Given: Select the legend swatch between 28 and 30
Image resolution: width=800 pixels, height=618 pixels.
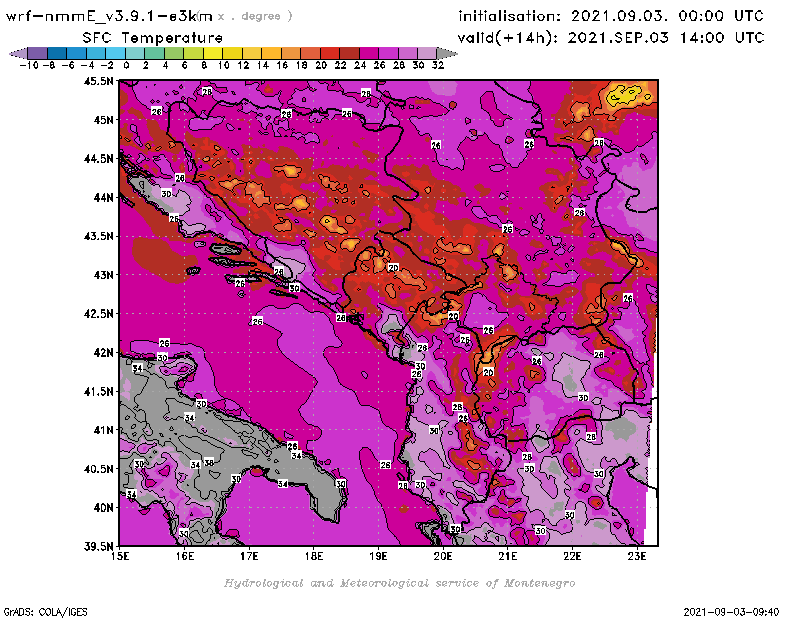Looking at the screenshot, I should pyautogui.click(x=408, y=53).
